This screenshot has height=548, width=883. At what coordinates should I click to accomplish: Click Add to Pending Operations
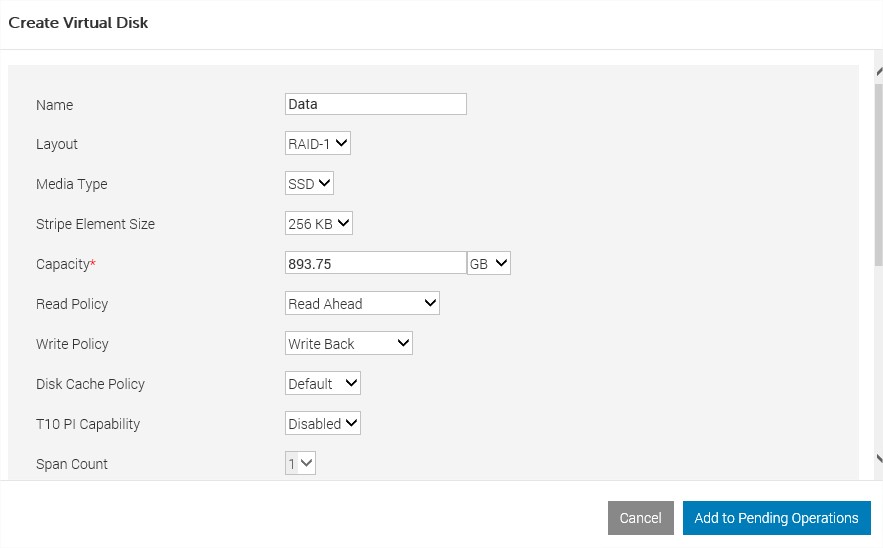point(776,518)
